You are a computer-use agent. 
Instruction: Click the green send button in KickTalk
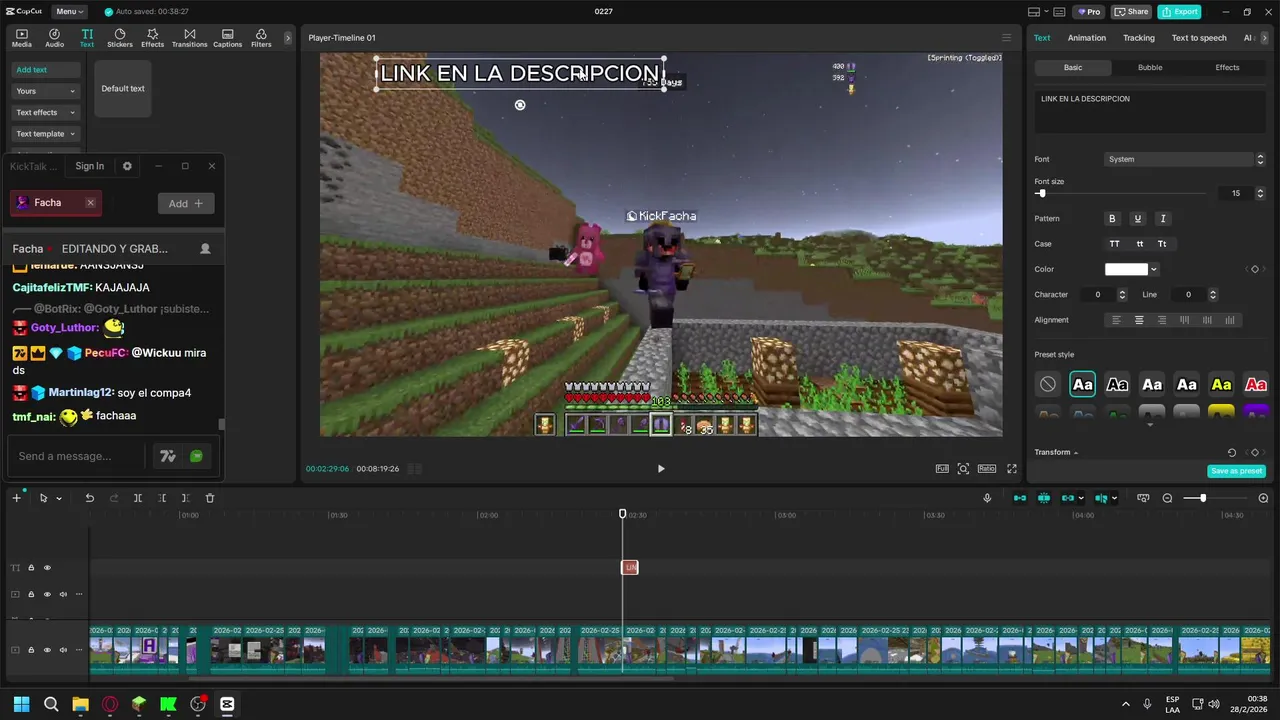[196, 456]
